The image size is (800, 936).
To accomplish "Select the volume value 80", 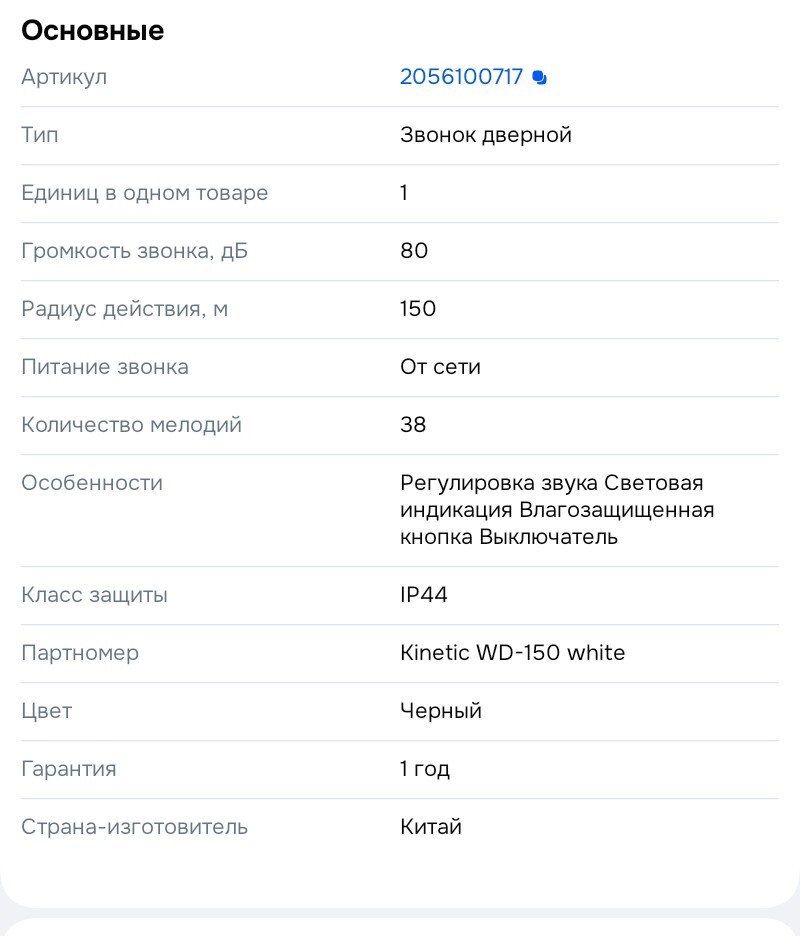I will [413, 251].
